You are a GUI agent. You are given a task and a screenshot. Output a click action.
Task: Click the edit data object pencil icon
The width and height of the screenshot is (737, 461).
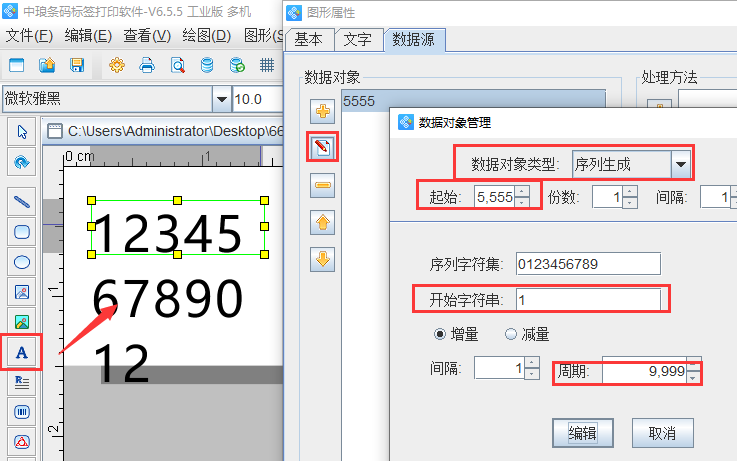323,148
